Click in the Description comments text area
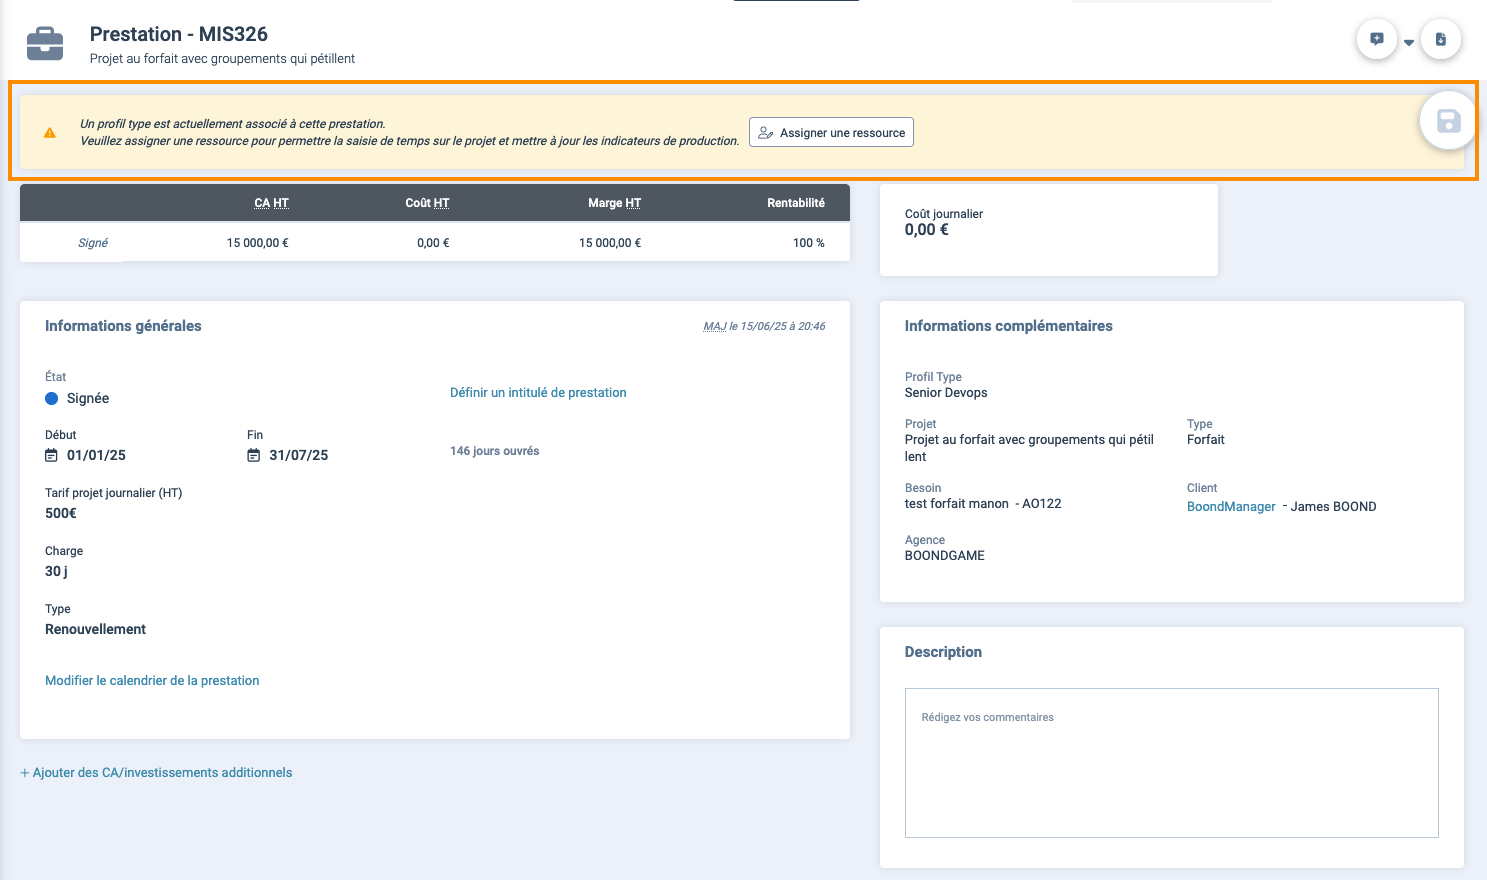The image size is (1487, 880). 1171,763
